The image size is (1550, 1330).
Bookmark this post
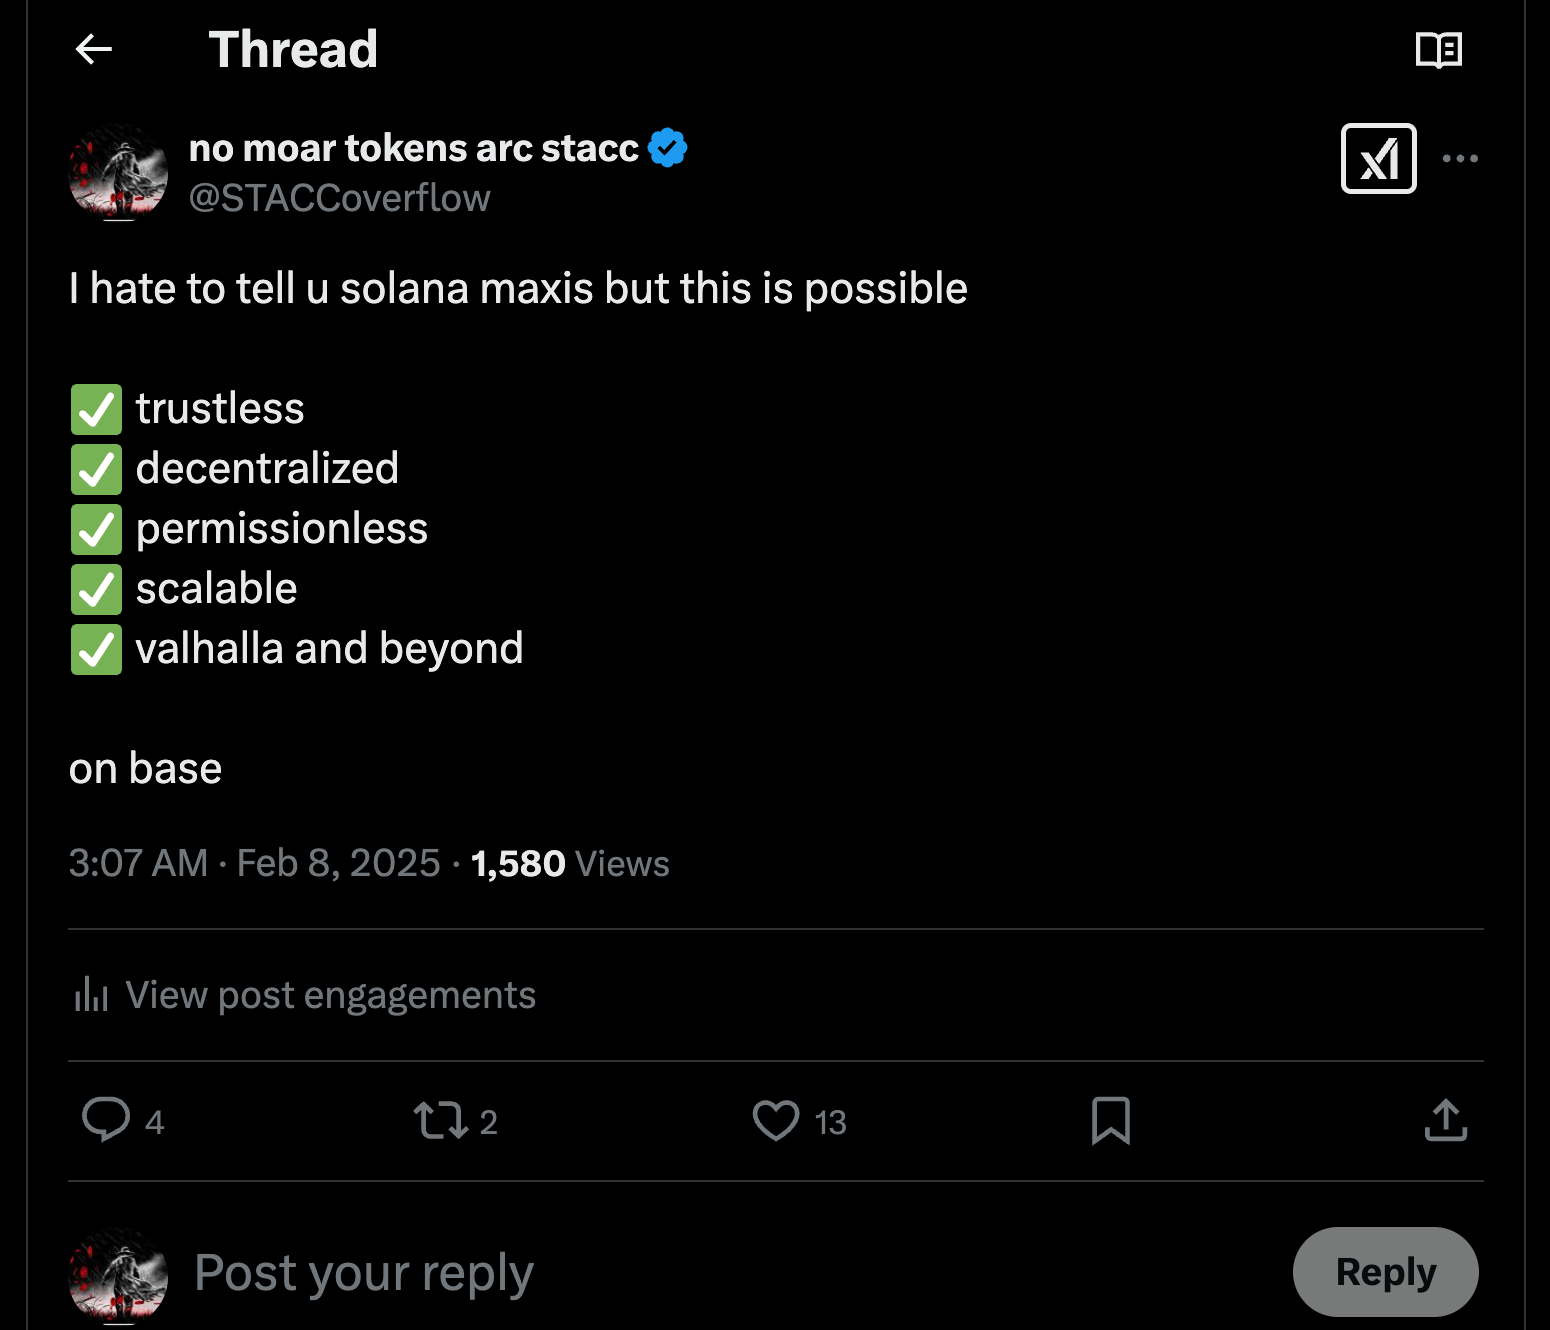click(x=1110, y=1120)
